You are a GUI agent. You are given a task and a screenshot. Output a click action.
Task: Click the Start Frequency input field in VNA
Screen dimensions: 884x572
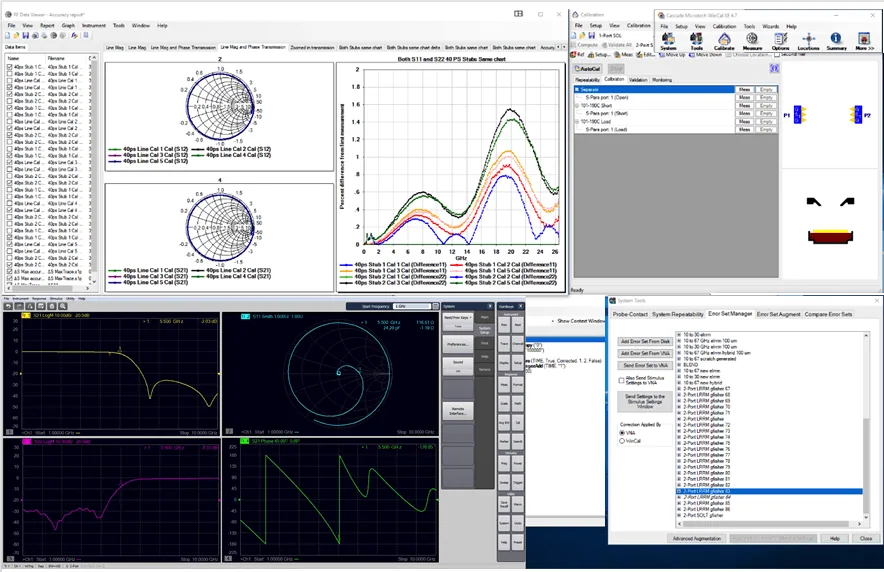coord(411,306)
